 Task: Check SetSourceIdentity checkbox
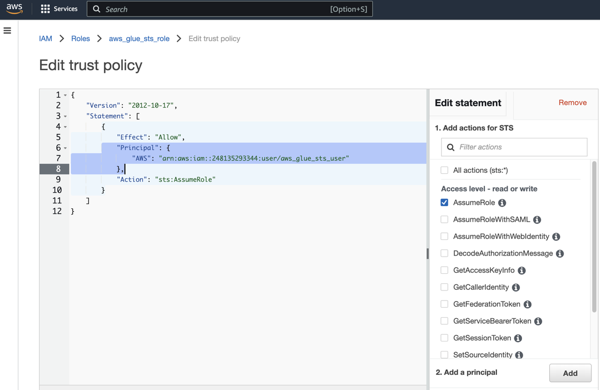click(x=444, y=355)
